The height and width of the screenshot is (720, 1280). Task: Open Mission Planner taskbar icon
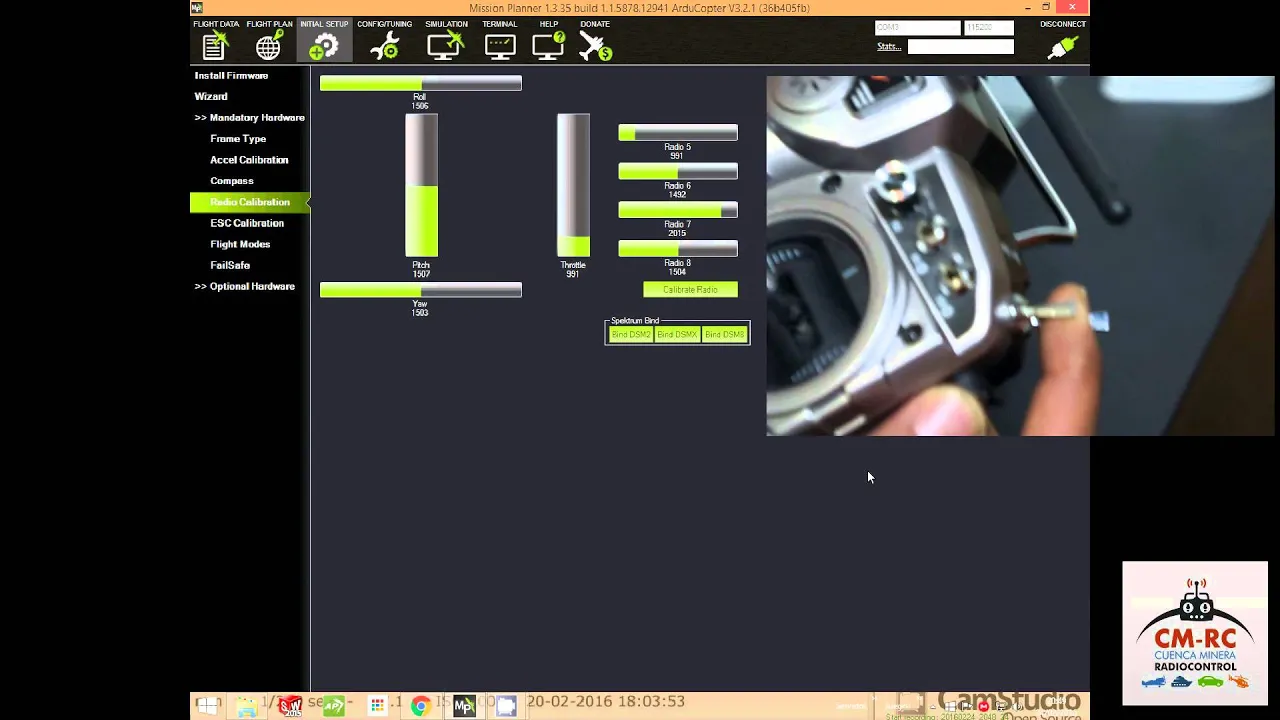tap(463, 706)
